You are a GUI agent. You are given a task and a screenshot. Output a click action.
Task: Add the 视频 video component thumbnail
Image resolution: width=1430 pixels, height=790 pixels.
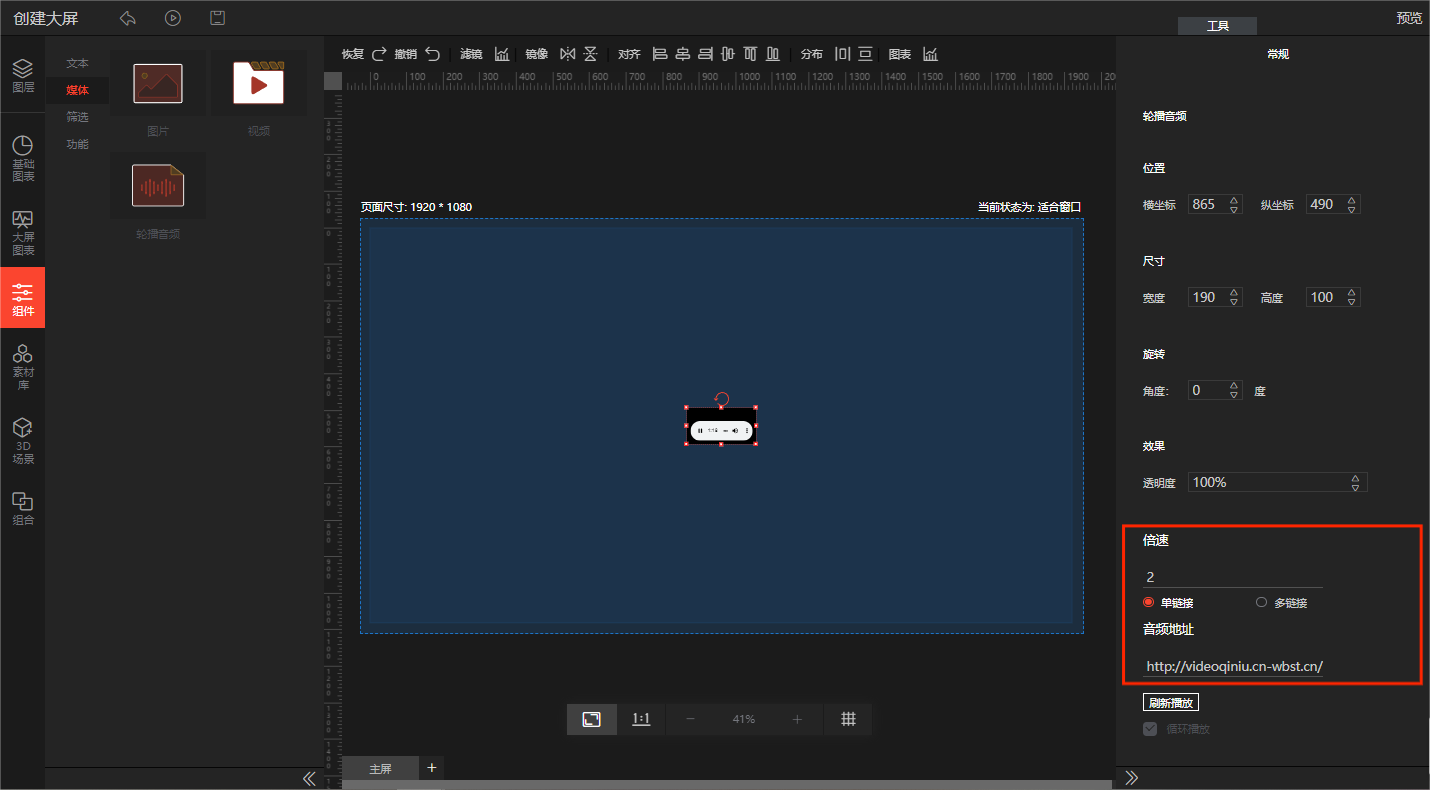(x=259, y=84)
